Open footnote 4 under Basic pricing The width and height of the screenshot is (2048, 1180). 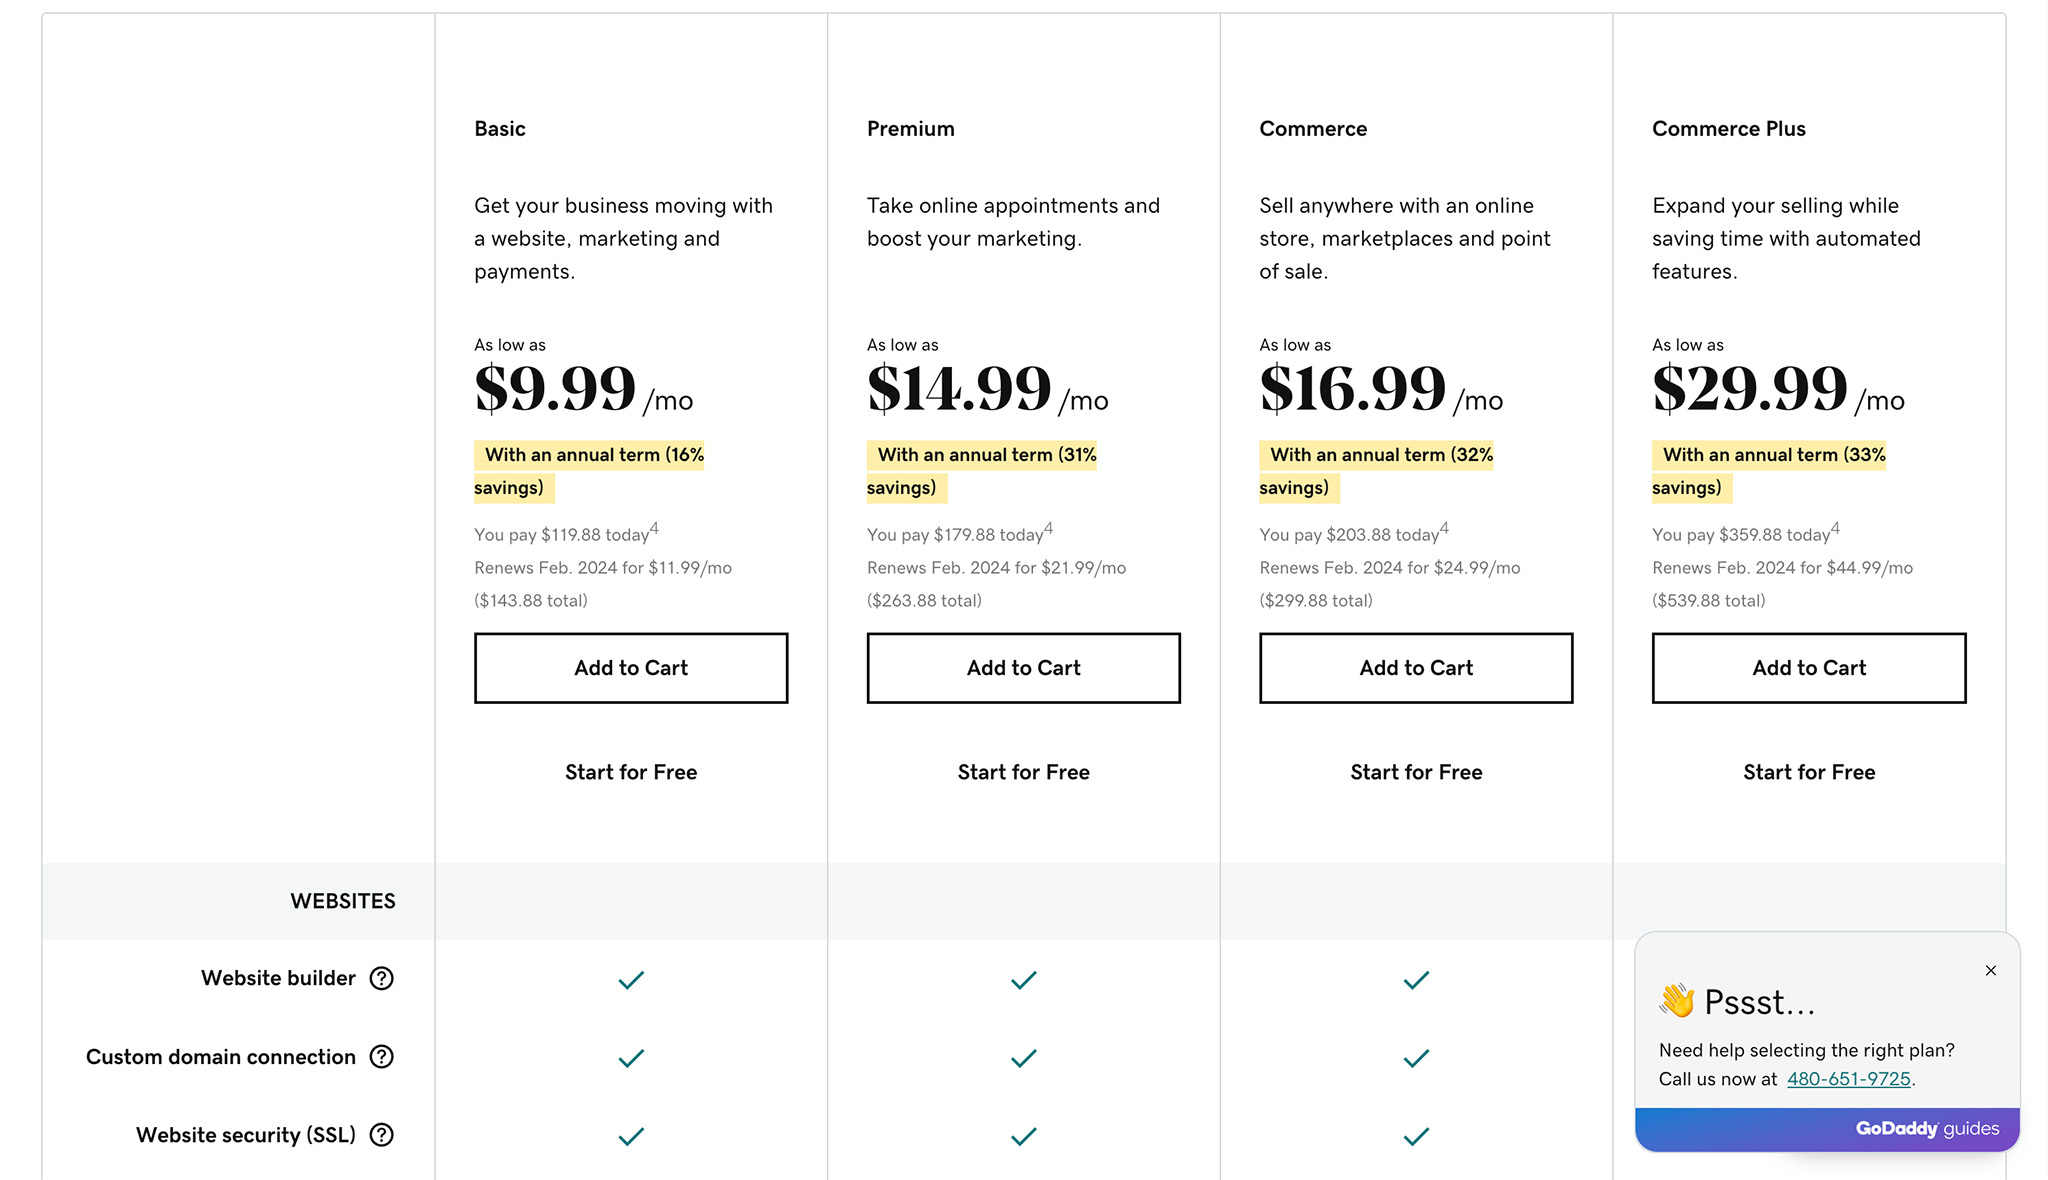[655, 527]
